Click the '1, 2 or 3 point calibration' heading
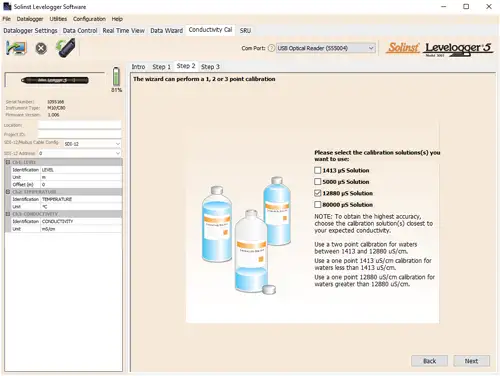 pyautogui.click(x=204, y=79)
